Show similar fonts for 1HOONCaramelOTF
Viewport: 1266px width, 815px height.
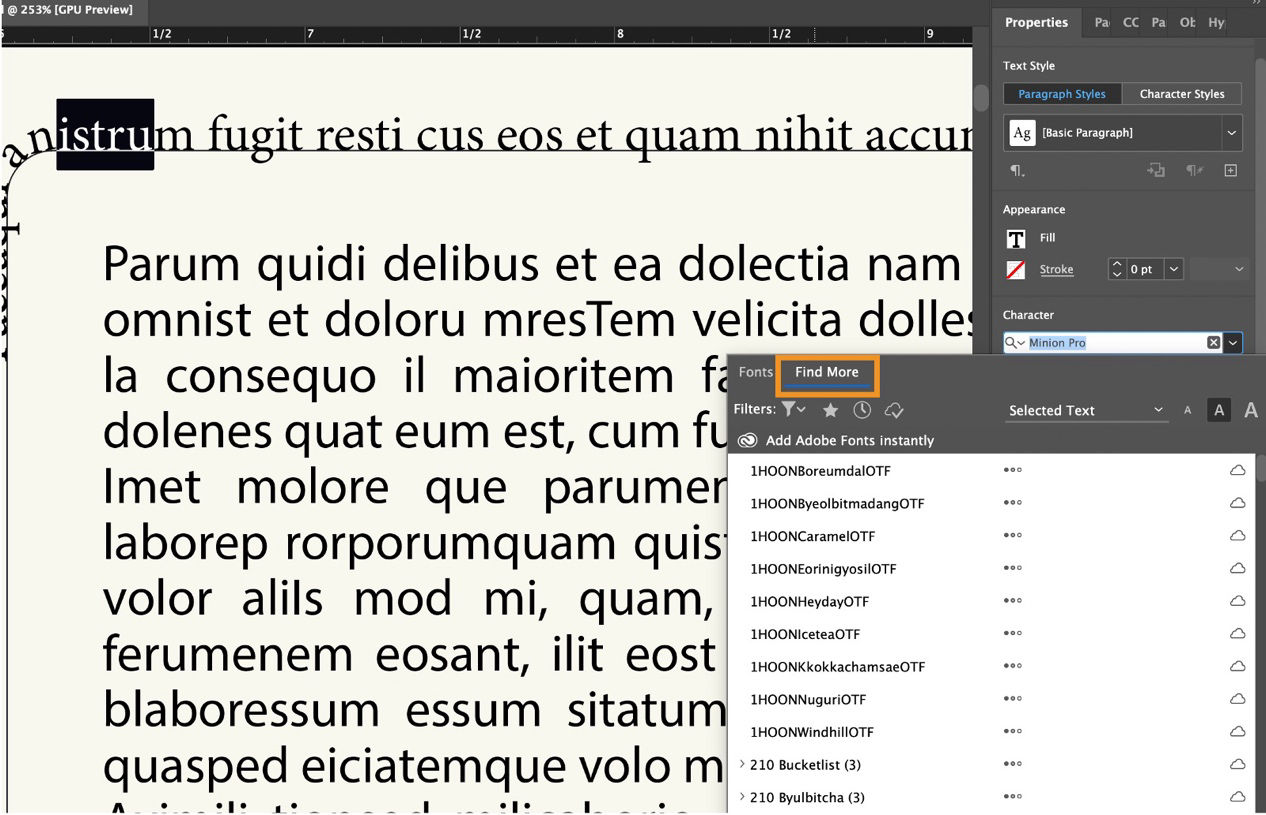(1012, 536)
